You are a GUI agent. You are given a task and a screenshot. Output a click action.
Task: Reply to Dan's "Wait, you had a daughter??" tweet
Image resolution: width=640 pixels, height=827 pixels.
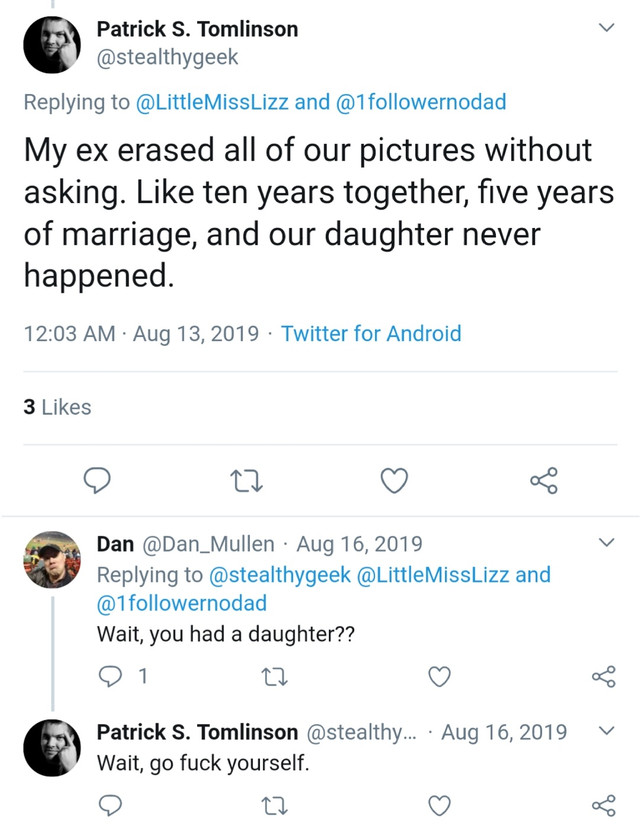coord(111,678)
